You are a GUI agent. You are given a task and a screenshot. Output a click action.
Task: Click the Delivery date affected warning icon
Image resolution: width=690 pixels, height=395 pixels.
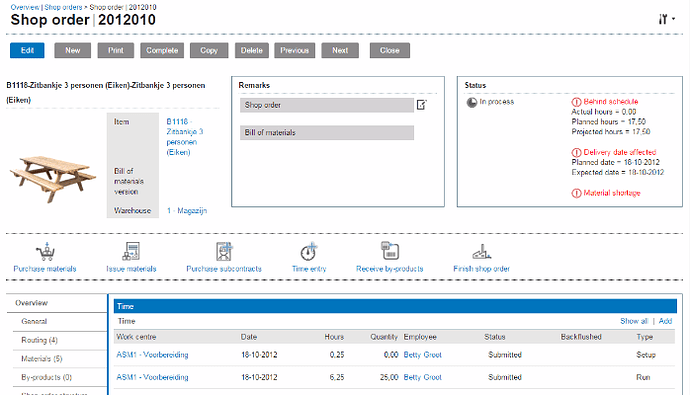click(576, 153)
